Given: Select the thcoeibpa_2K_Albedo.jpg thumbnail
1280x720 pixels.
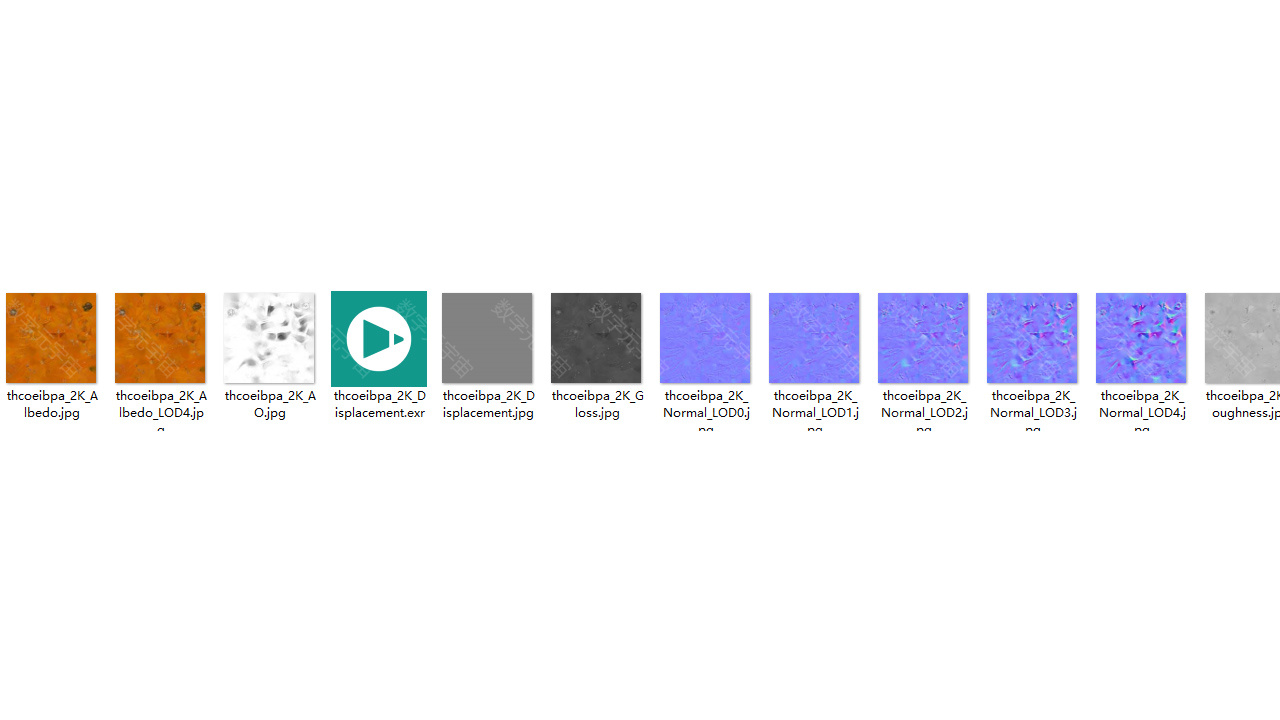Looking at the screenshot, I should pos(51,338).
